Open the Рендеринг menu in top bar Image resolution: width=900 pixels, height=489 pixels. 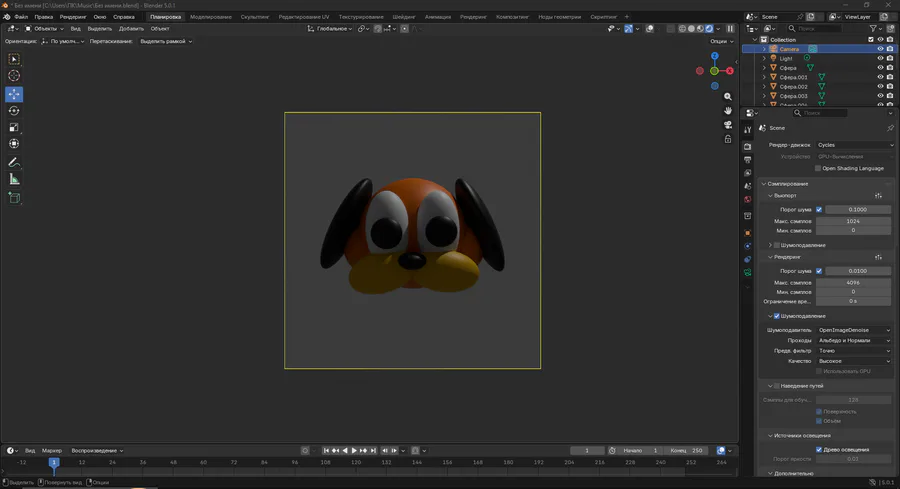pos(73,17)
